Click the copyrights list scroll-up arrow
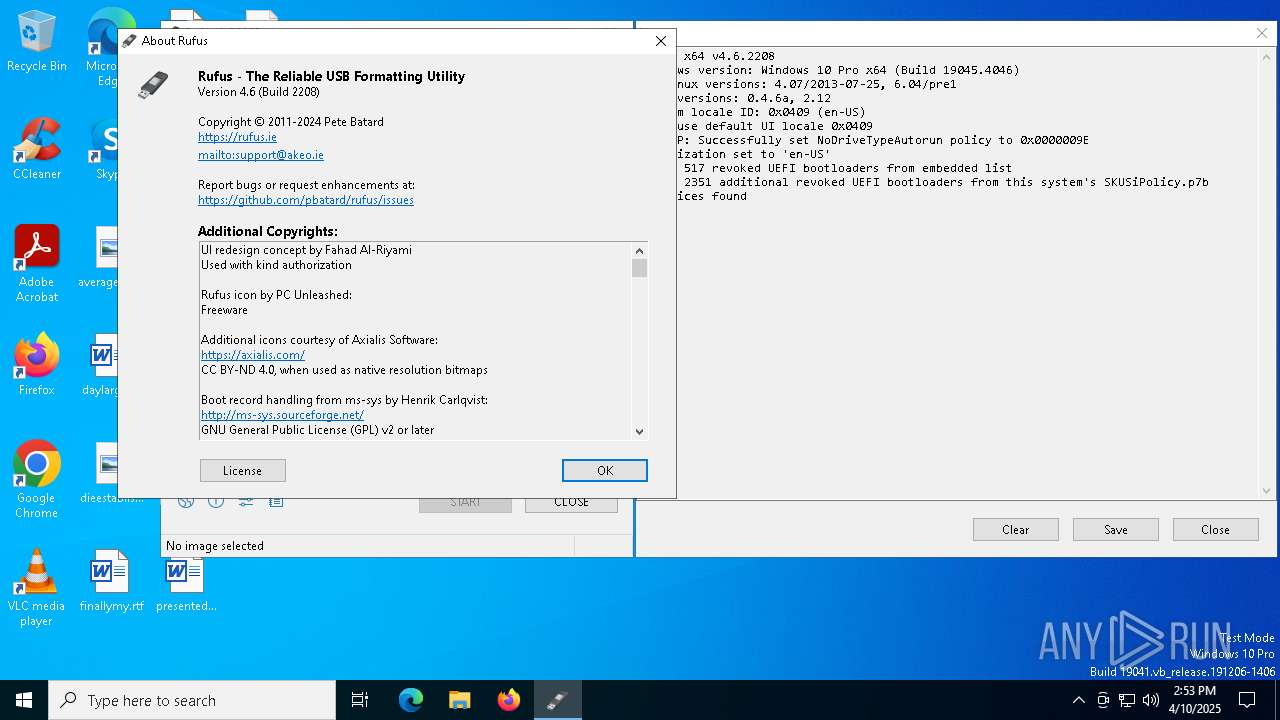Screen dimensions: 1280x720 point(640,250)
